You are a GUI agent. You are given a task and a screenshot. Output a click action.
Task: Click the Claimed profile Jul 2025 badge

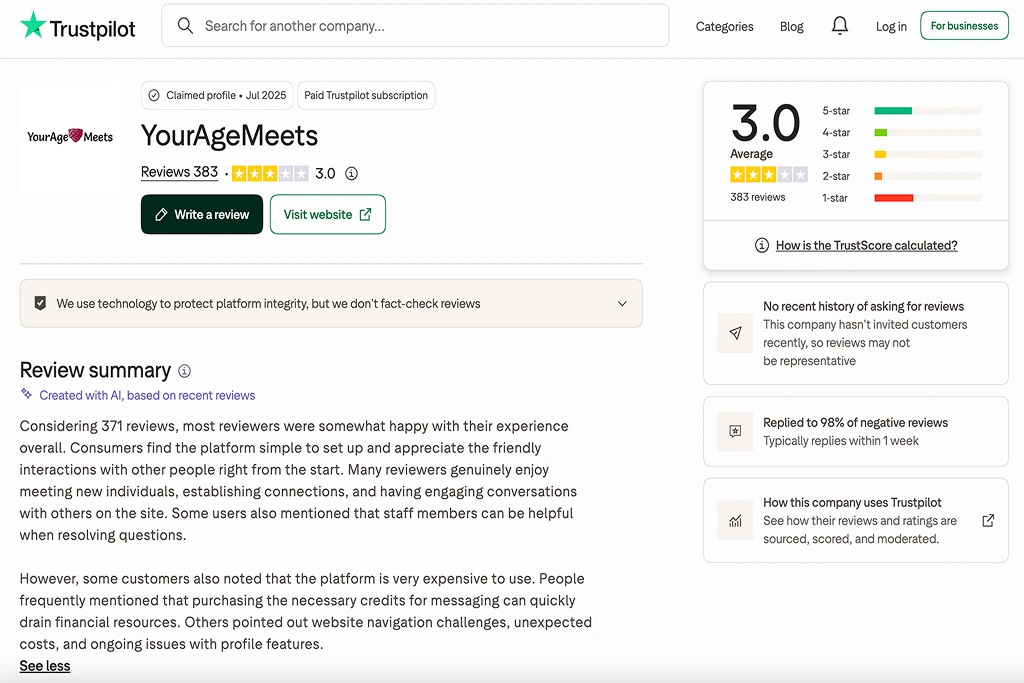217,95
